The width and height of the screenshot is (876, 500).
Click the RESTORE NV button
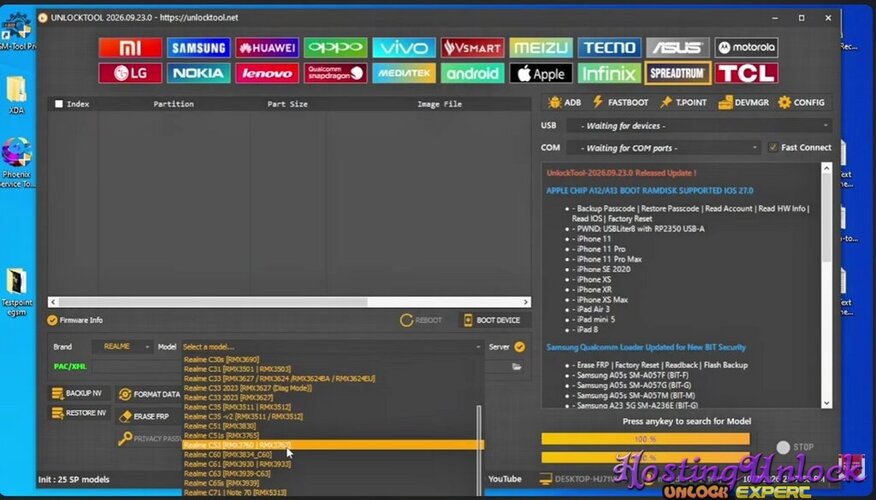79,413
